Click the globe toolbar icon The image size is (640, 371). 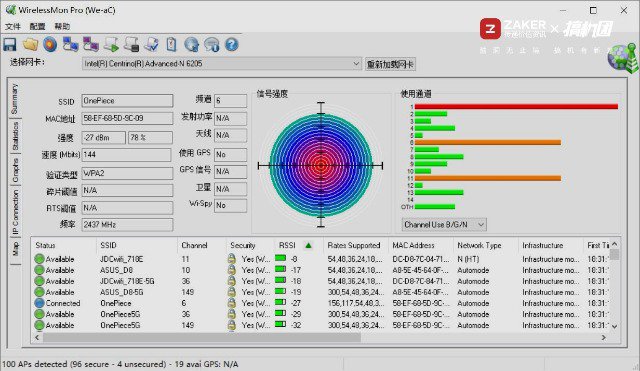coord(191,44)
